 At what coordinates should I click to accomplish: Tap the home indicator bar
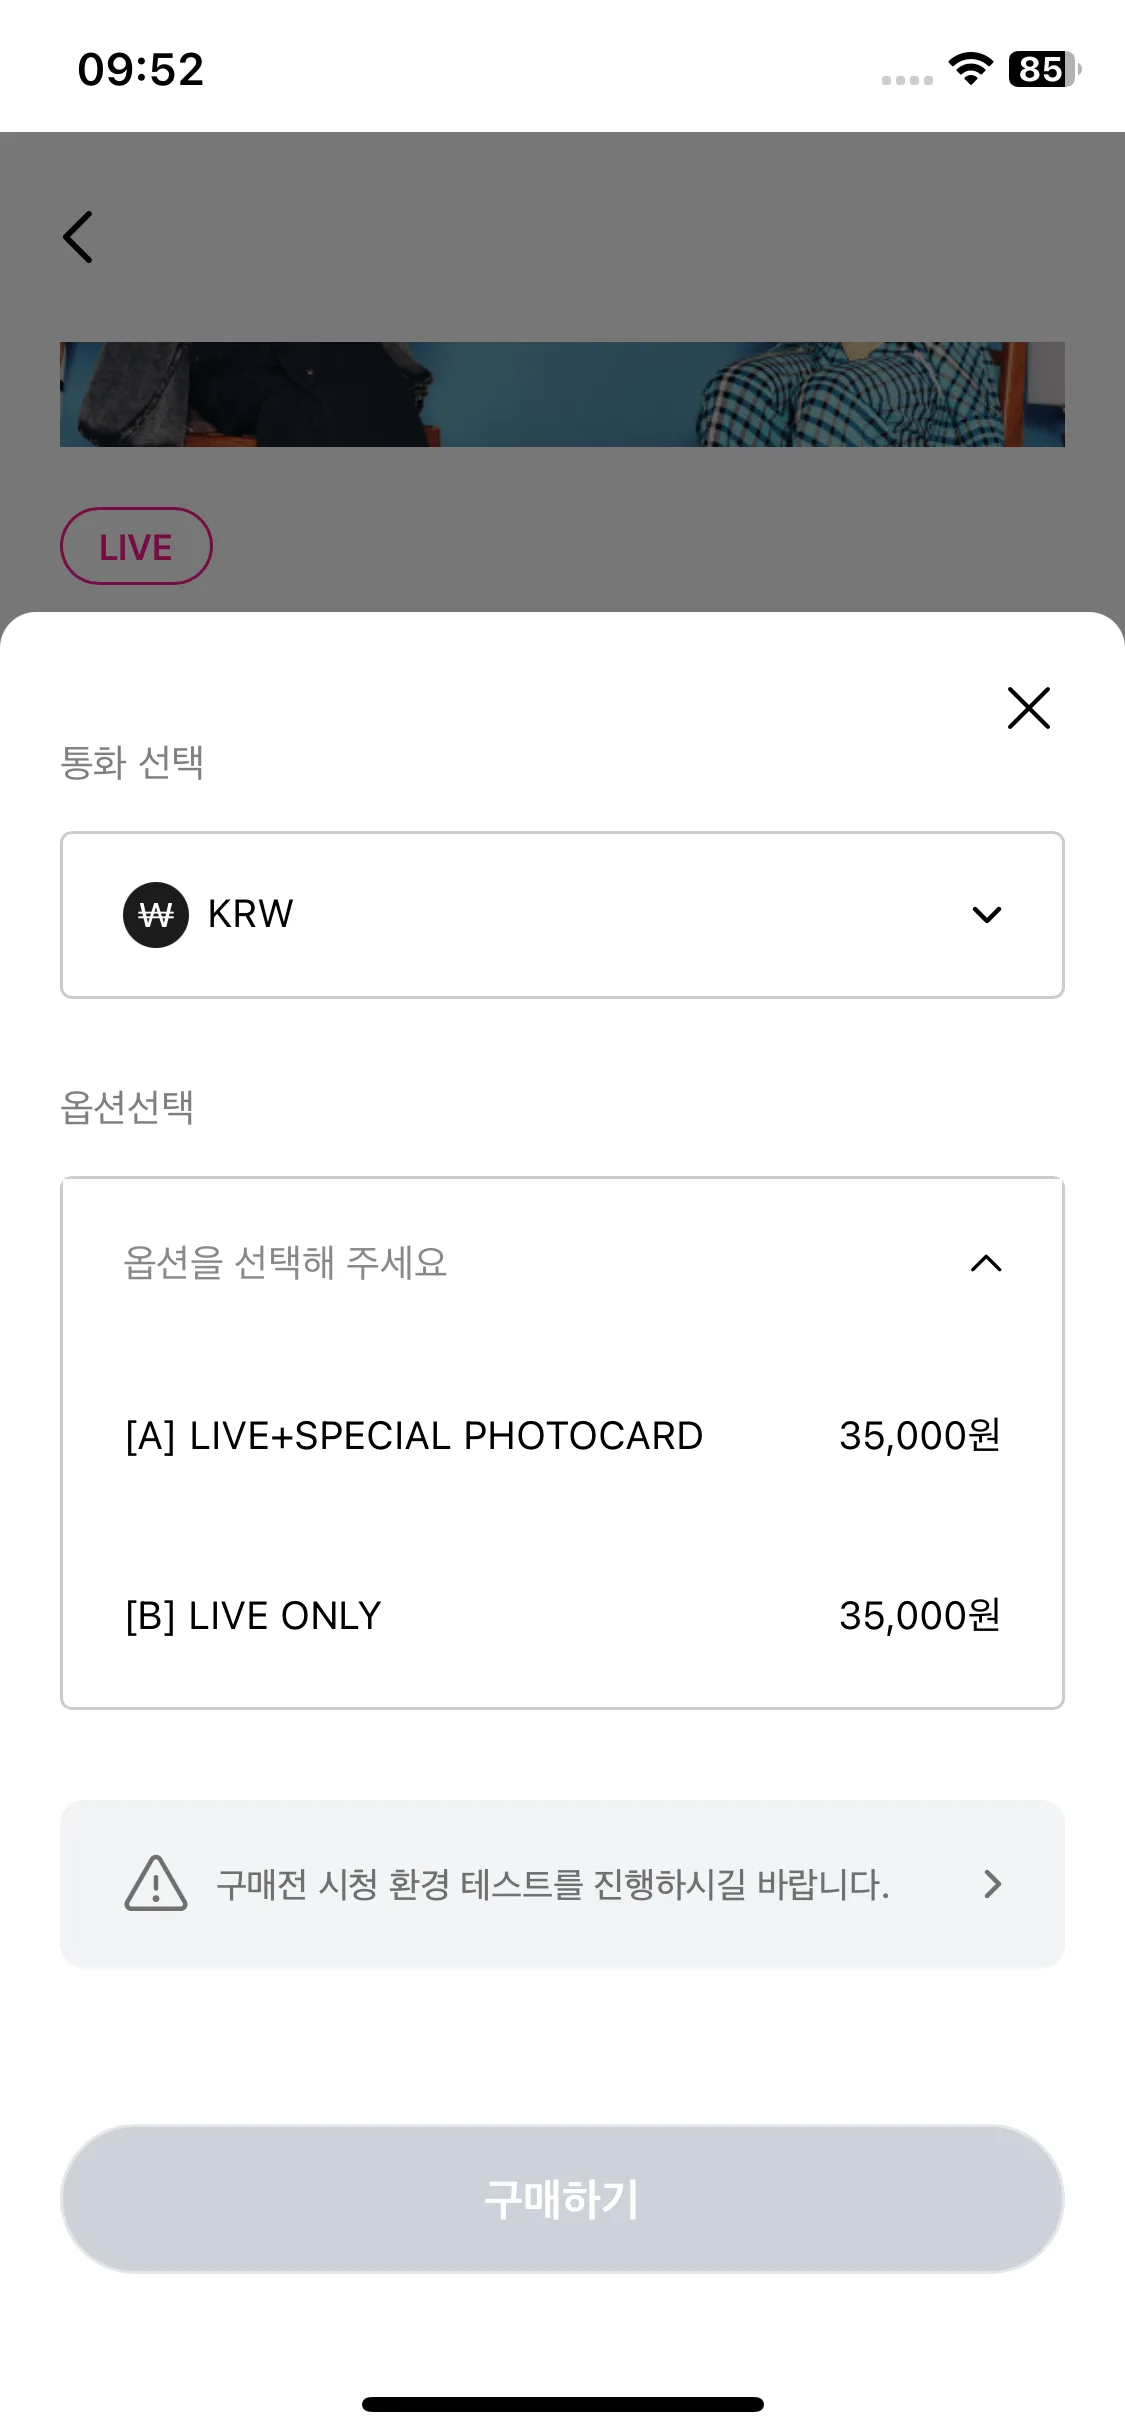[562, 2404]
